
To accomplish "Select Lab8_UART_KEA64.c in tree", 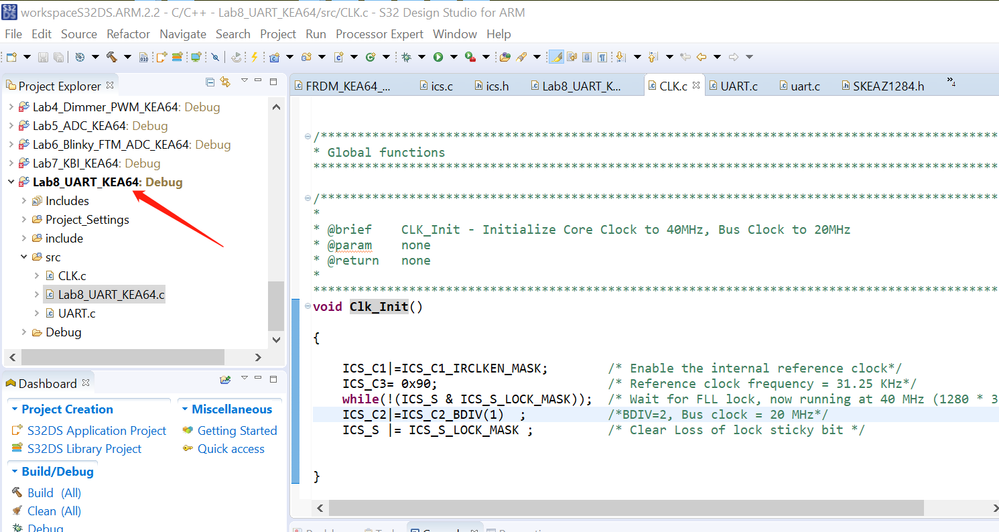I will point(111,294).
